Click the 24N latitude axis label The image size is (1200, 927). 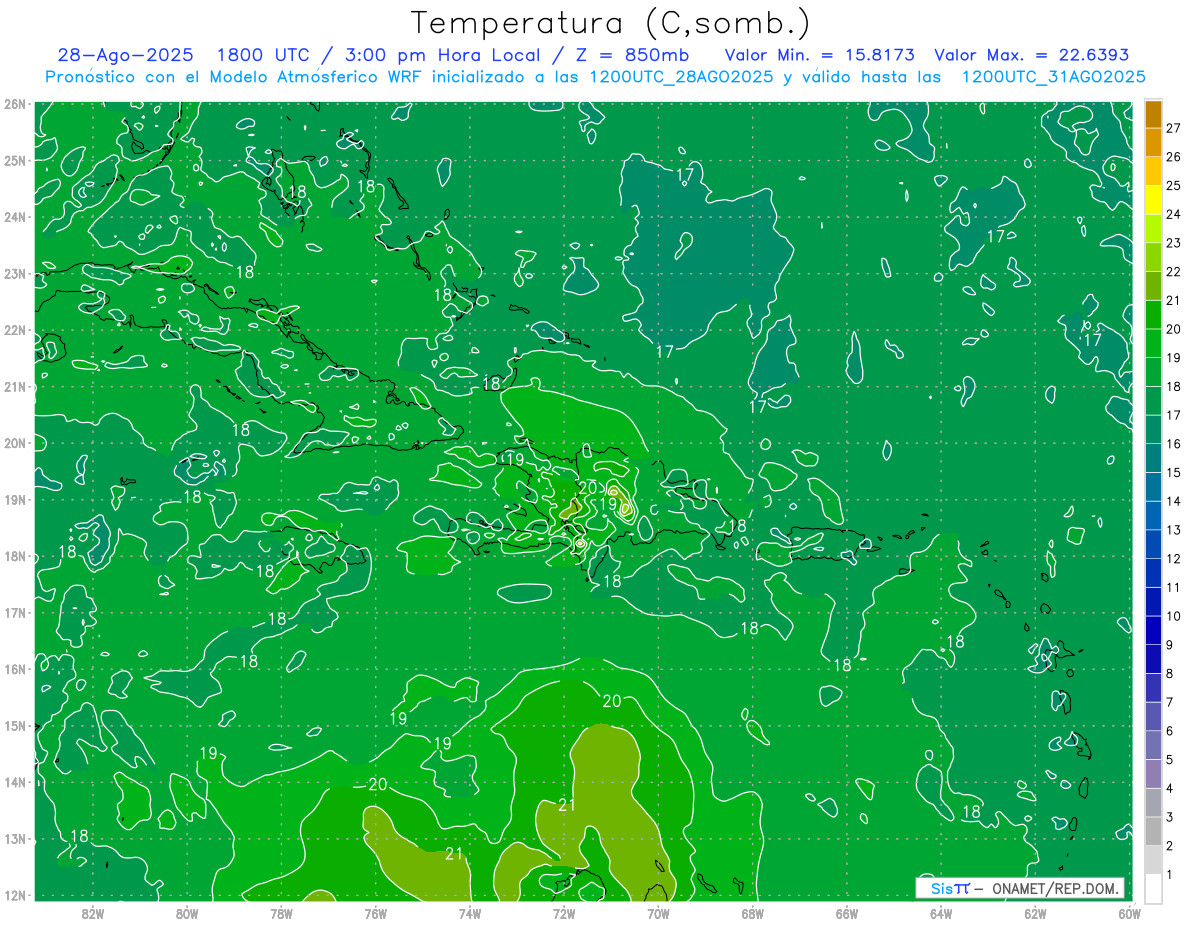[x=14, y=217]
